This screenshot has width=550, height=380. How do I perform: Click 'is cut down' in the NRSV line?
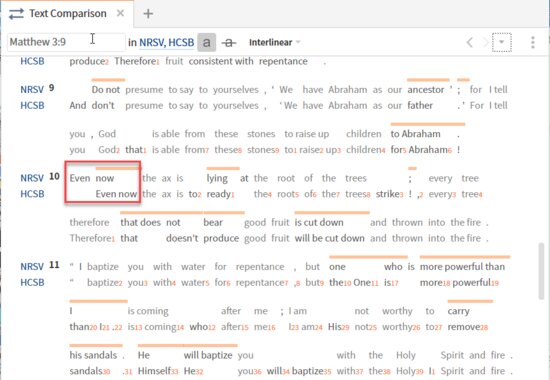click(x=319, y=222)
